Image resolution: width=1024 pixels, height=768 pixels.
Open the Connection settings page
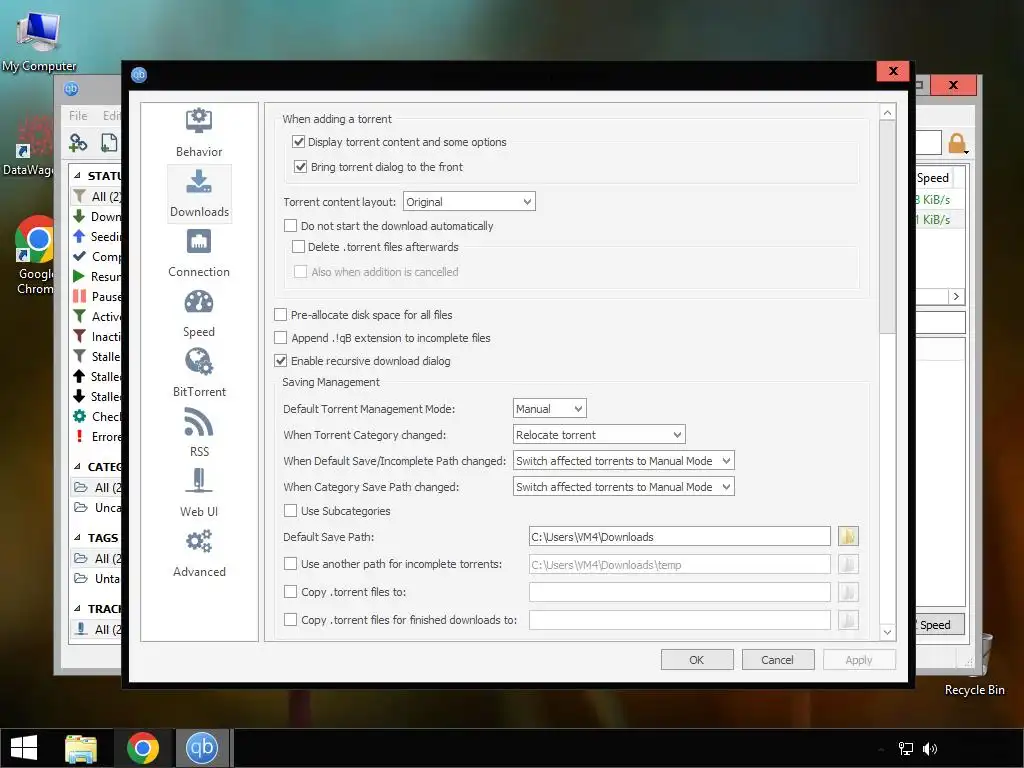(199, 254)
